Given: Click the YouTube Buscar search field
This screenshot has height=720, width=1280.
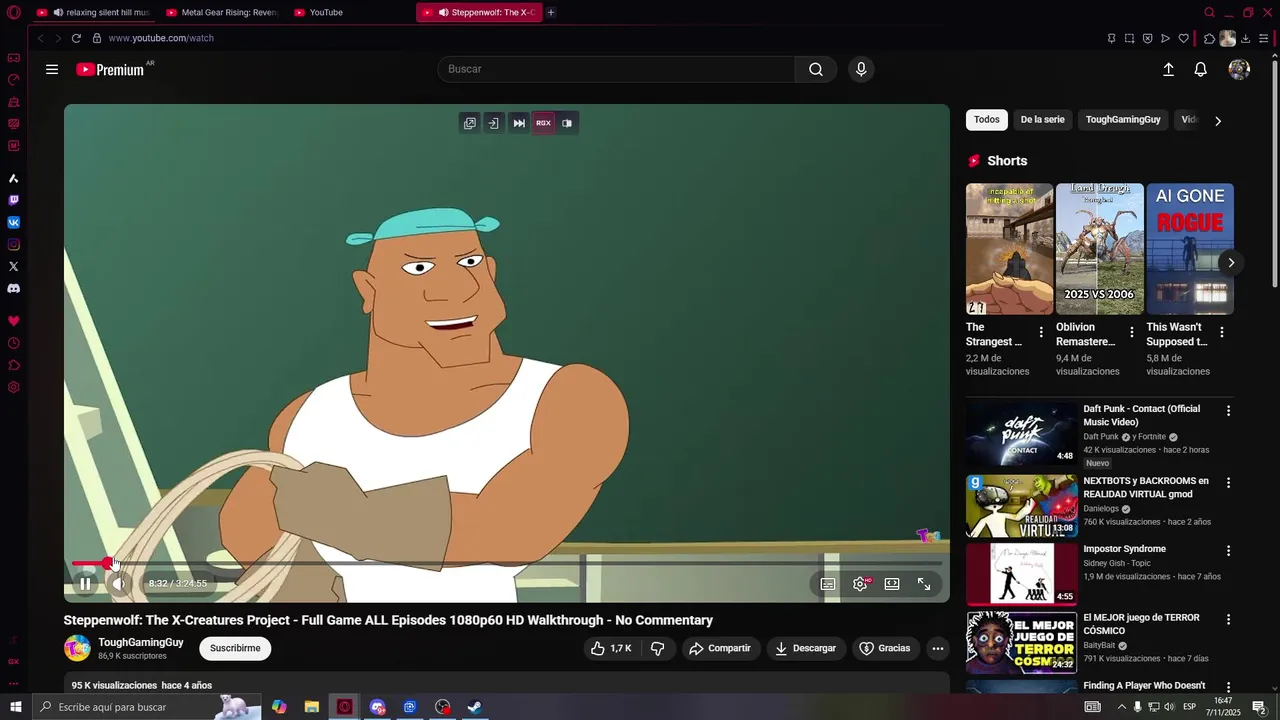Looking at the screenshot, I should [x=616, y=69].
